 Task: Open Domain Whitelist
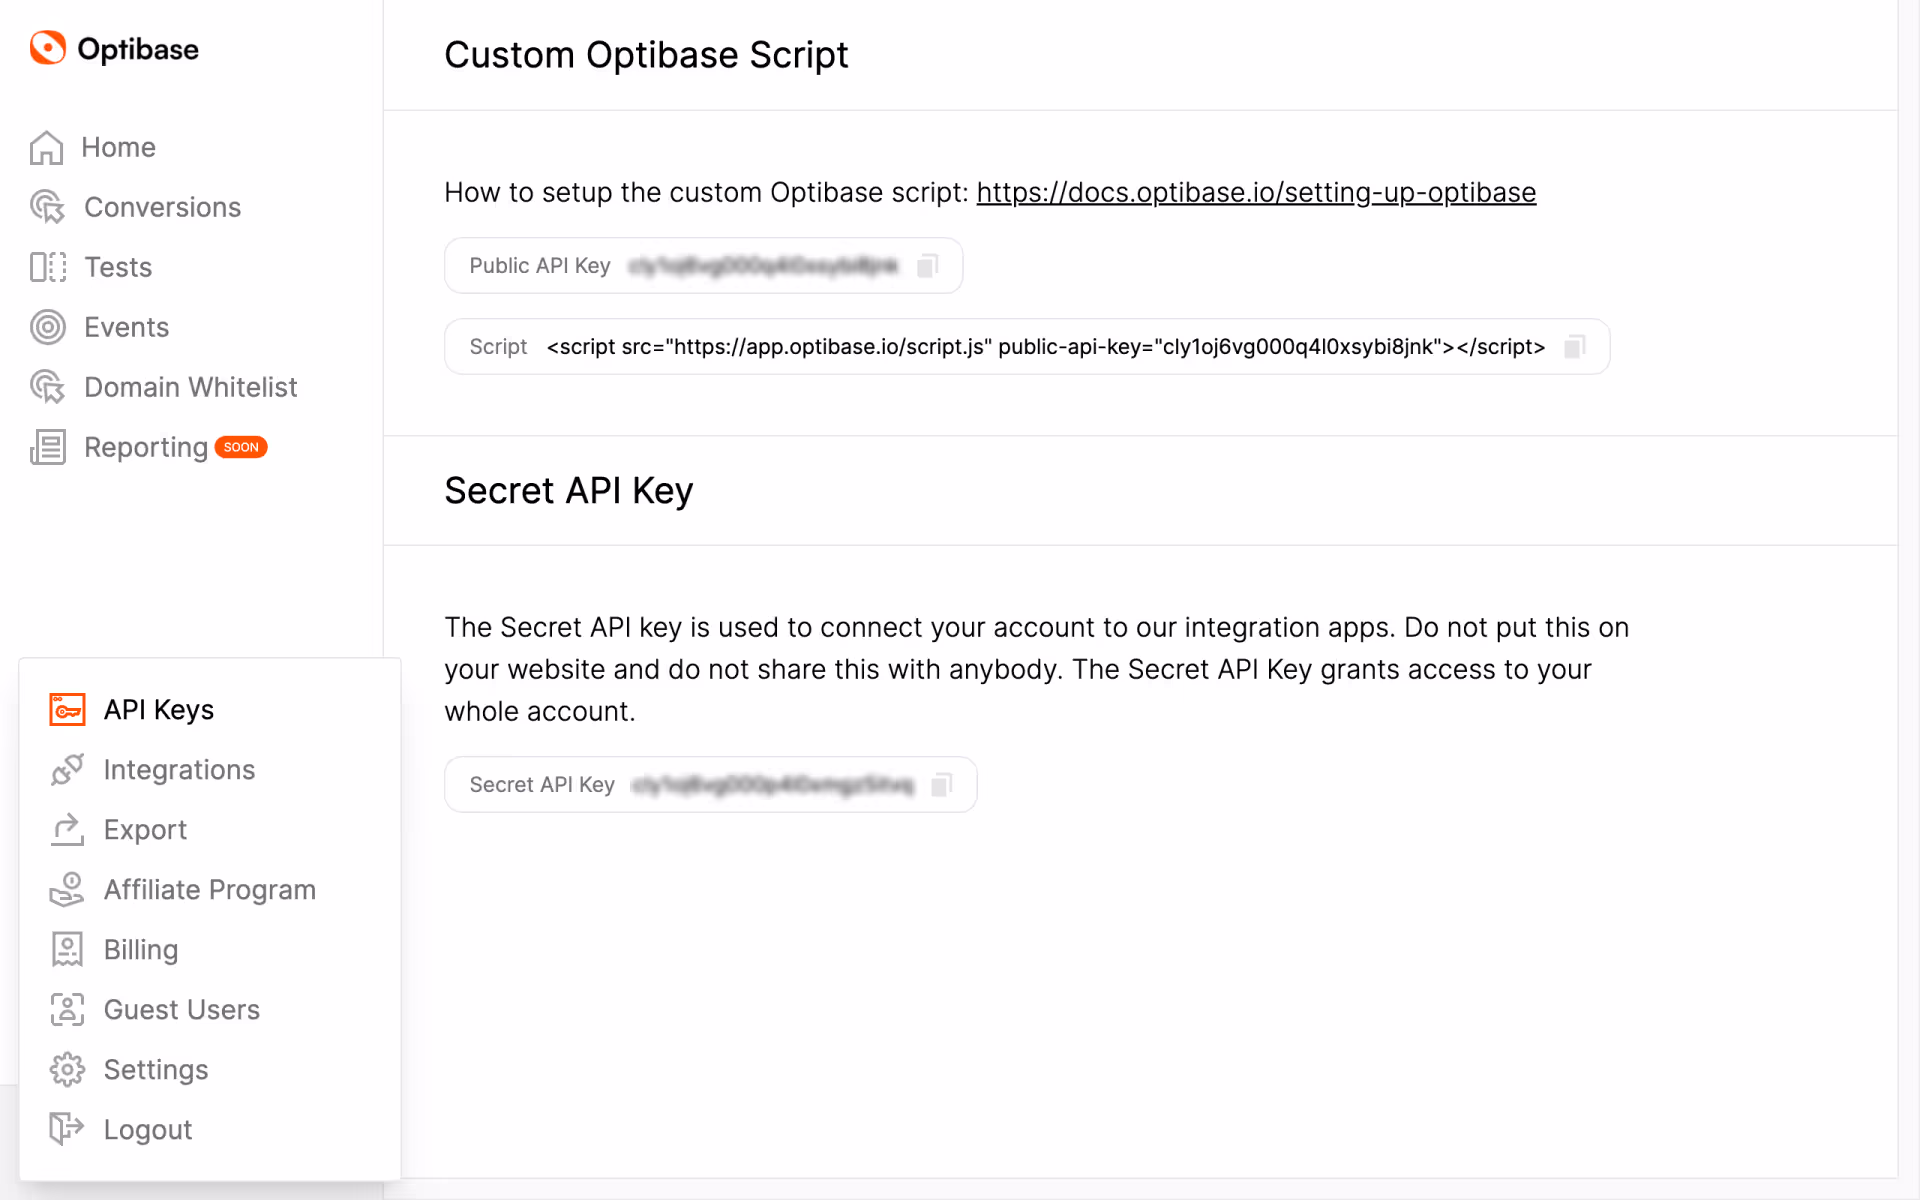(190, 387)
